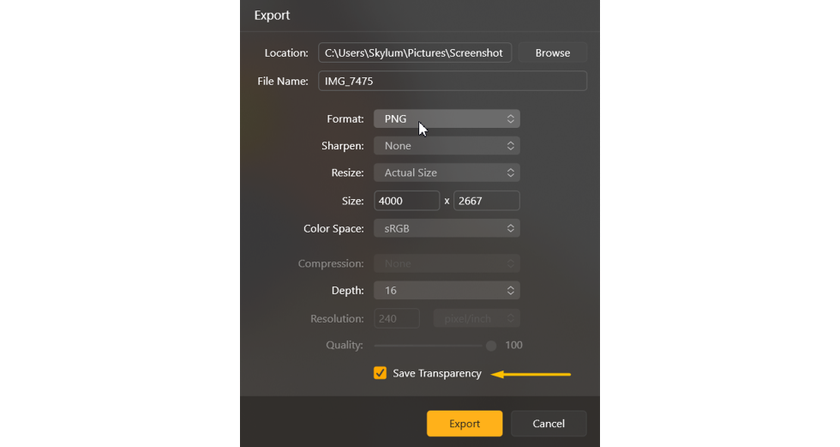Viewport: 840px width, 447px height.
Task: Click the Color Space label
Action: [x=333, y=228]
